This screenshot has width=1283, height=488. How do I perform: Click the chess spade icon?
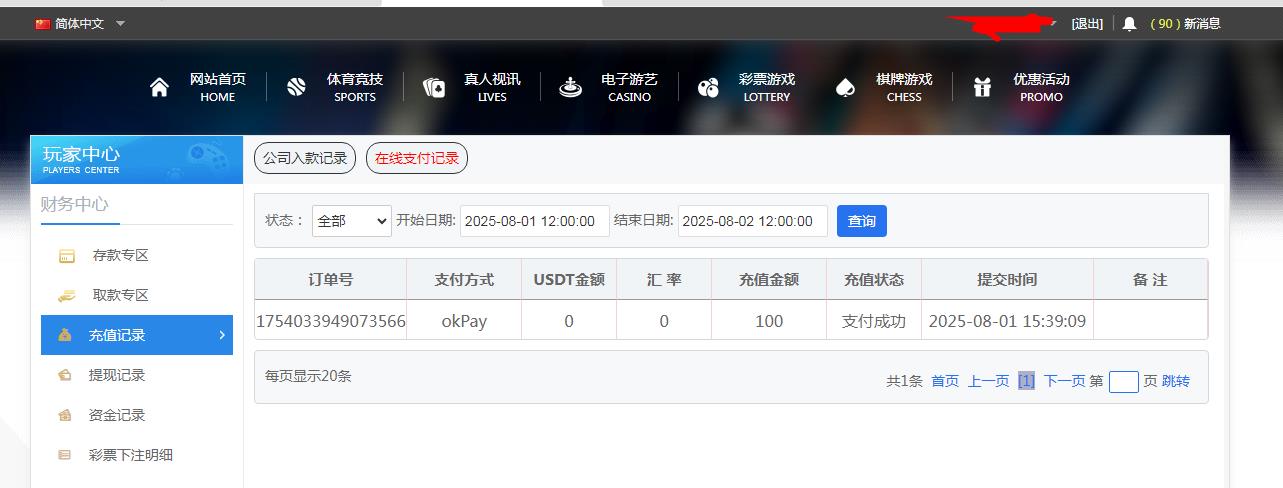point(845,88)
